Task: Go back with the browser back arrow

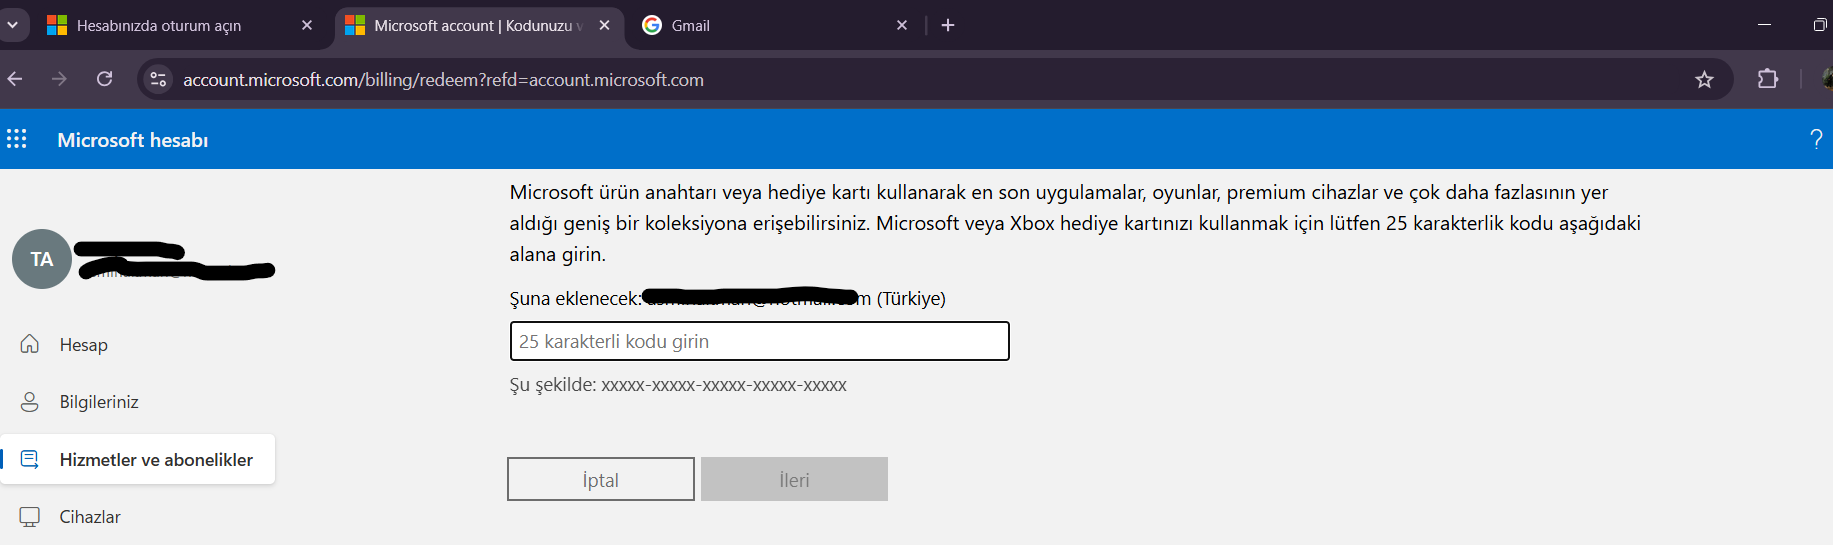Action: [x=15, y=79]
